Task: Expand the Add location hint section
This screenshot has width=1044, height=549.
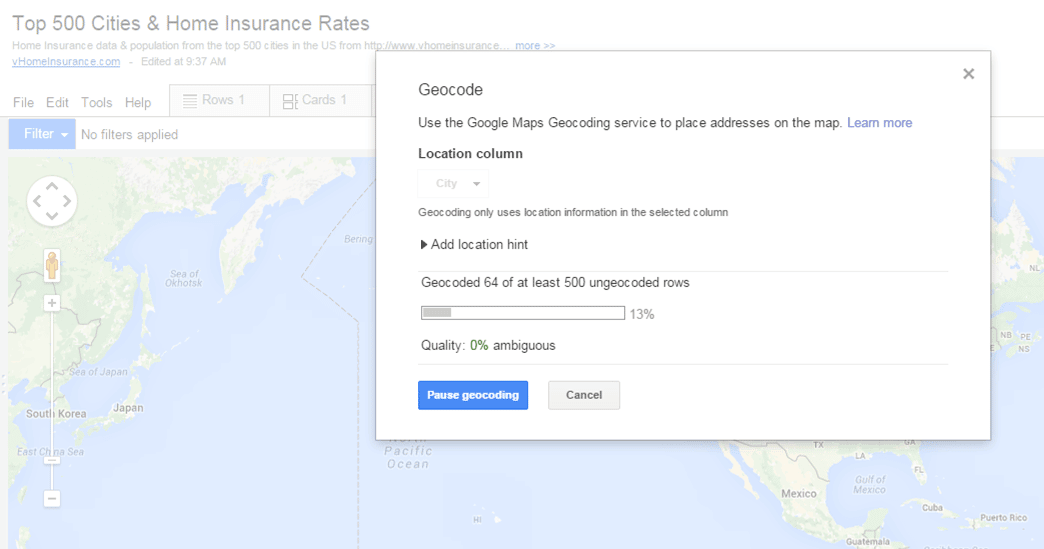Action: click(474, 245)
